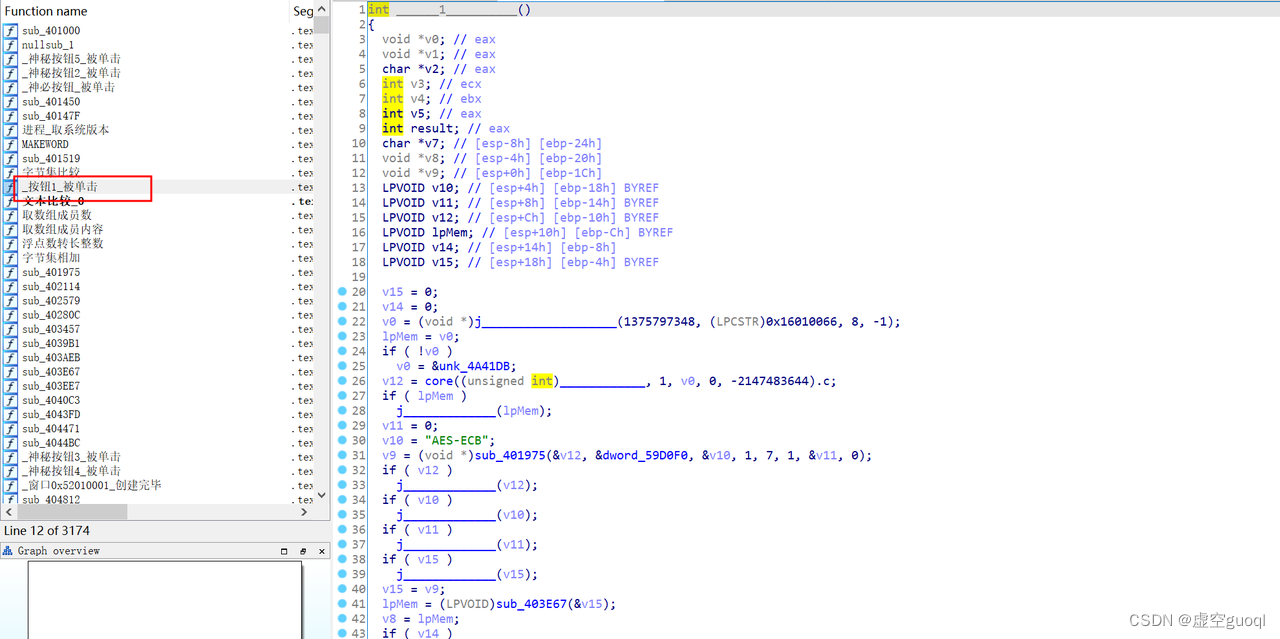Toggle the blue marker next to line 41
Viewport: 1280px width, 639px height.
pos(342,604)
